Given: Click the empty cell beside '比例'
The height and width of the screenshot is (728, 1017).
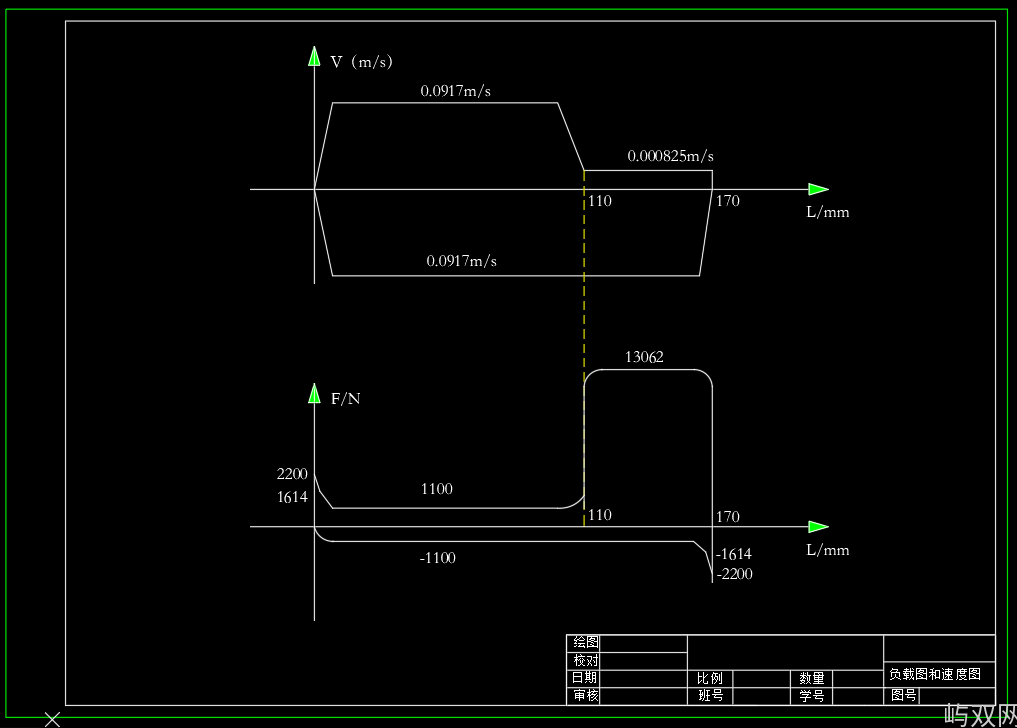Looking at the screenshot, I should coord(761,679).
